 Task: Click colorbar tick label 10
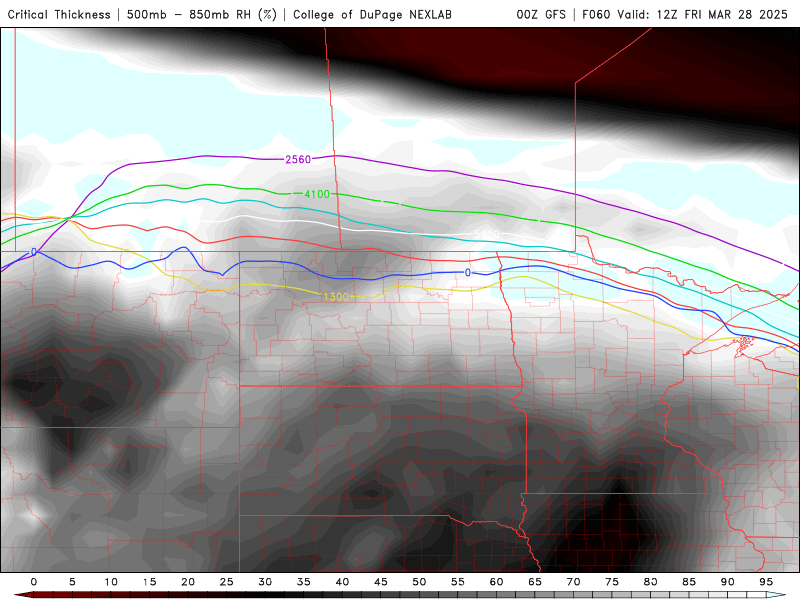(x=111, y=582)
